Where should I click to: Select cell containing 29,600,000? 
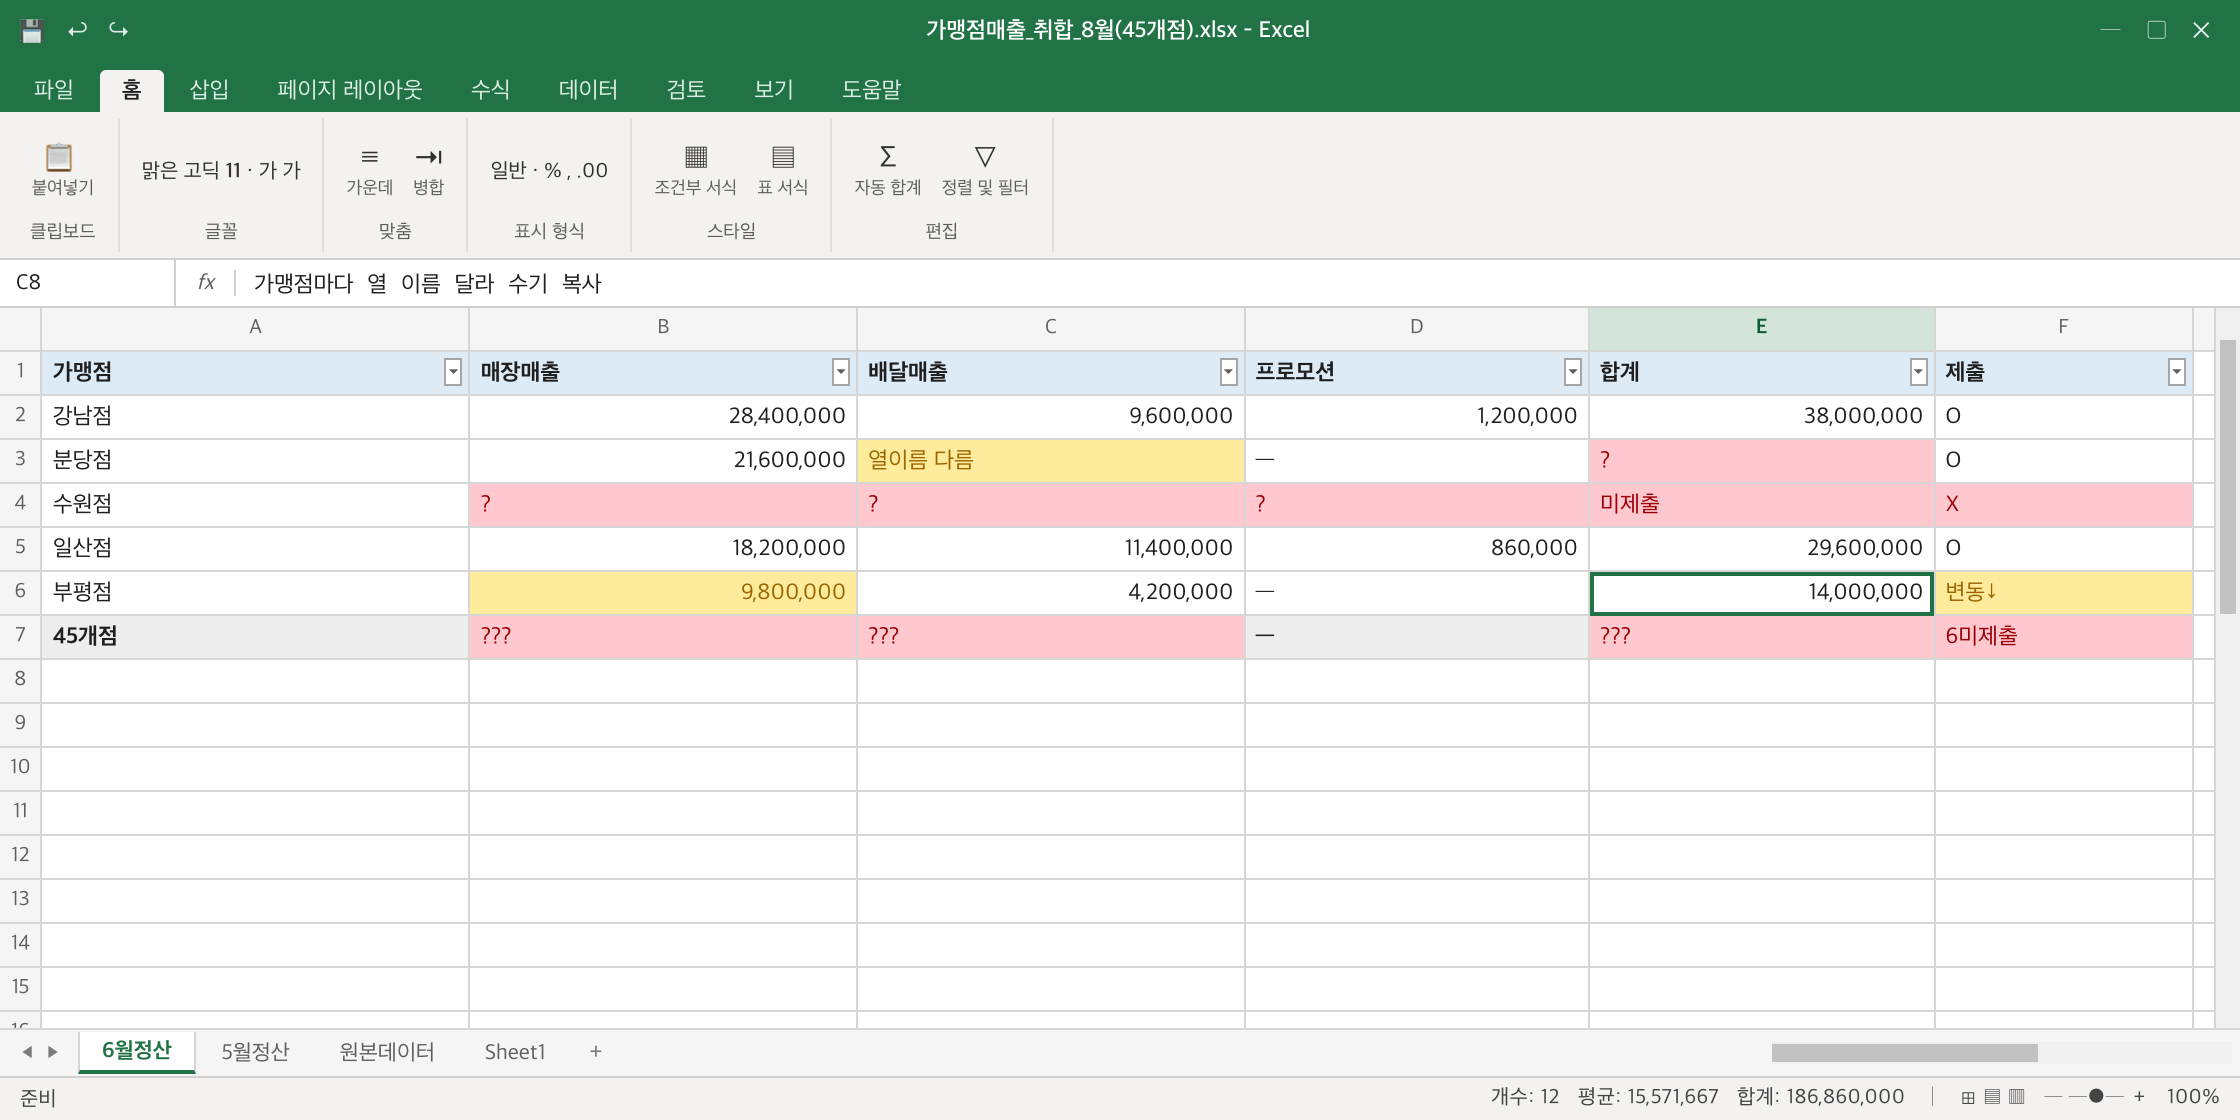(x=1761, y=549)
